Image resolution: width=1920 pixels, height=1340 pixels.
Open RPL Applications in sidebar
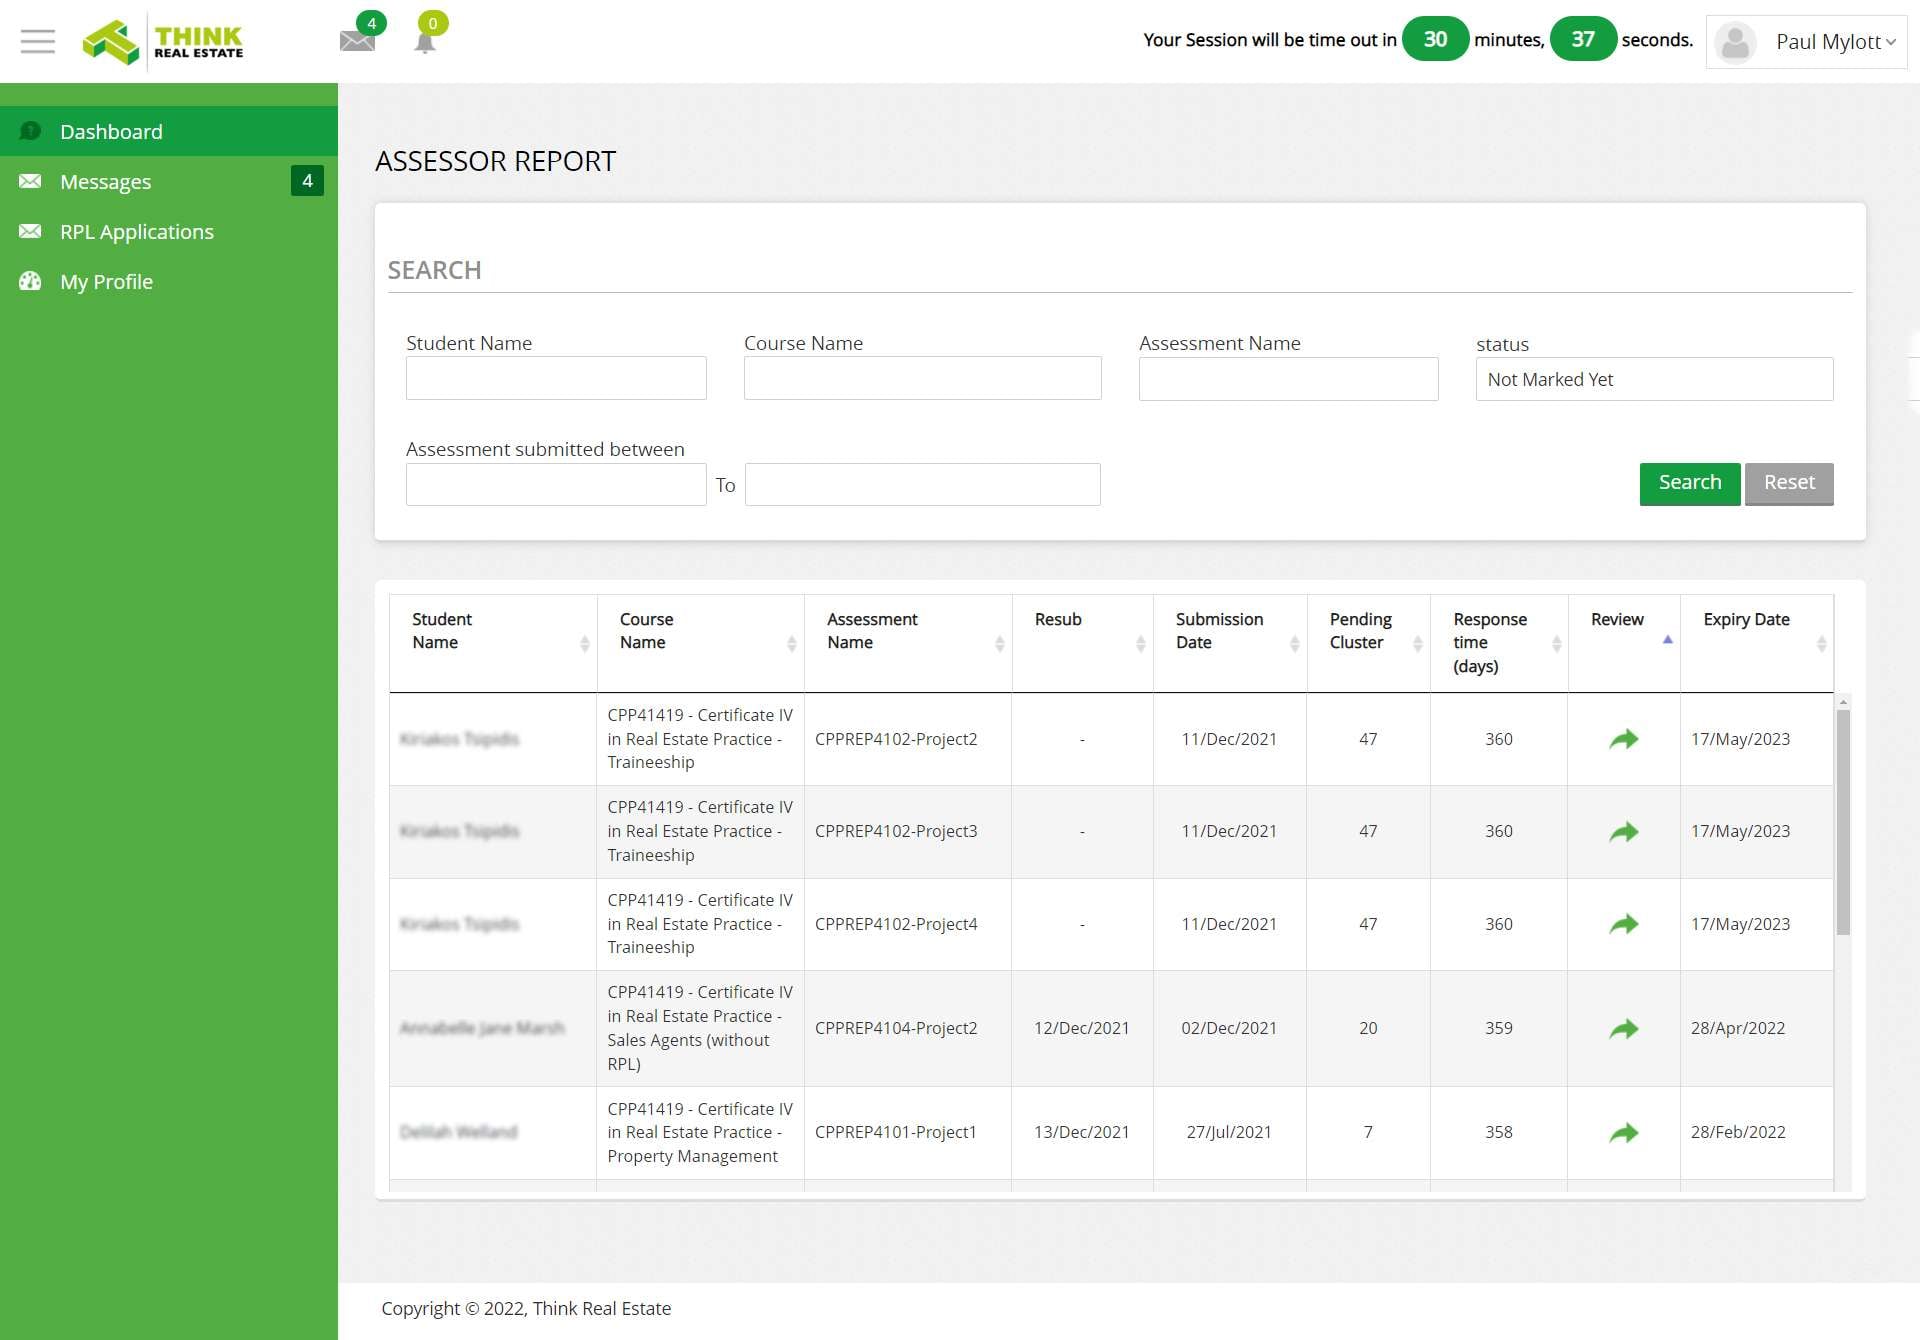point(169,231)
